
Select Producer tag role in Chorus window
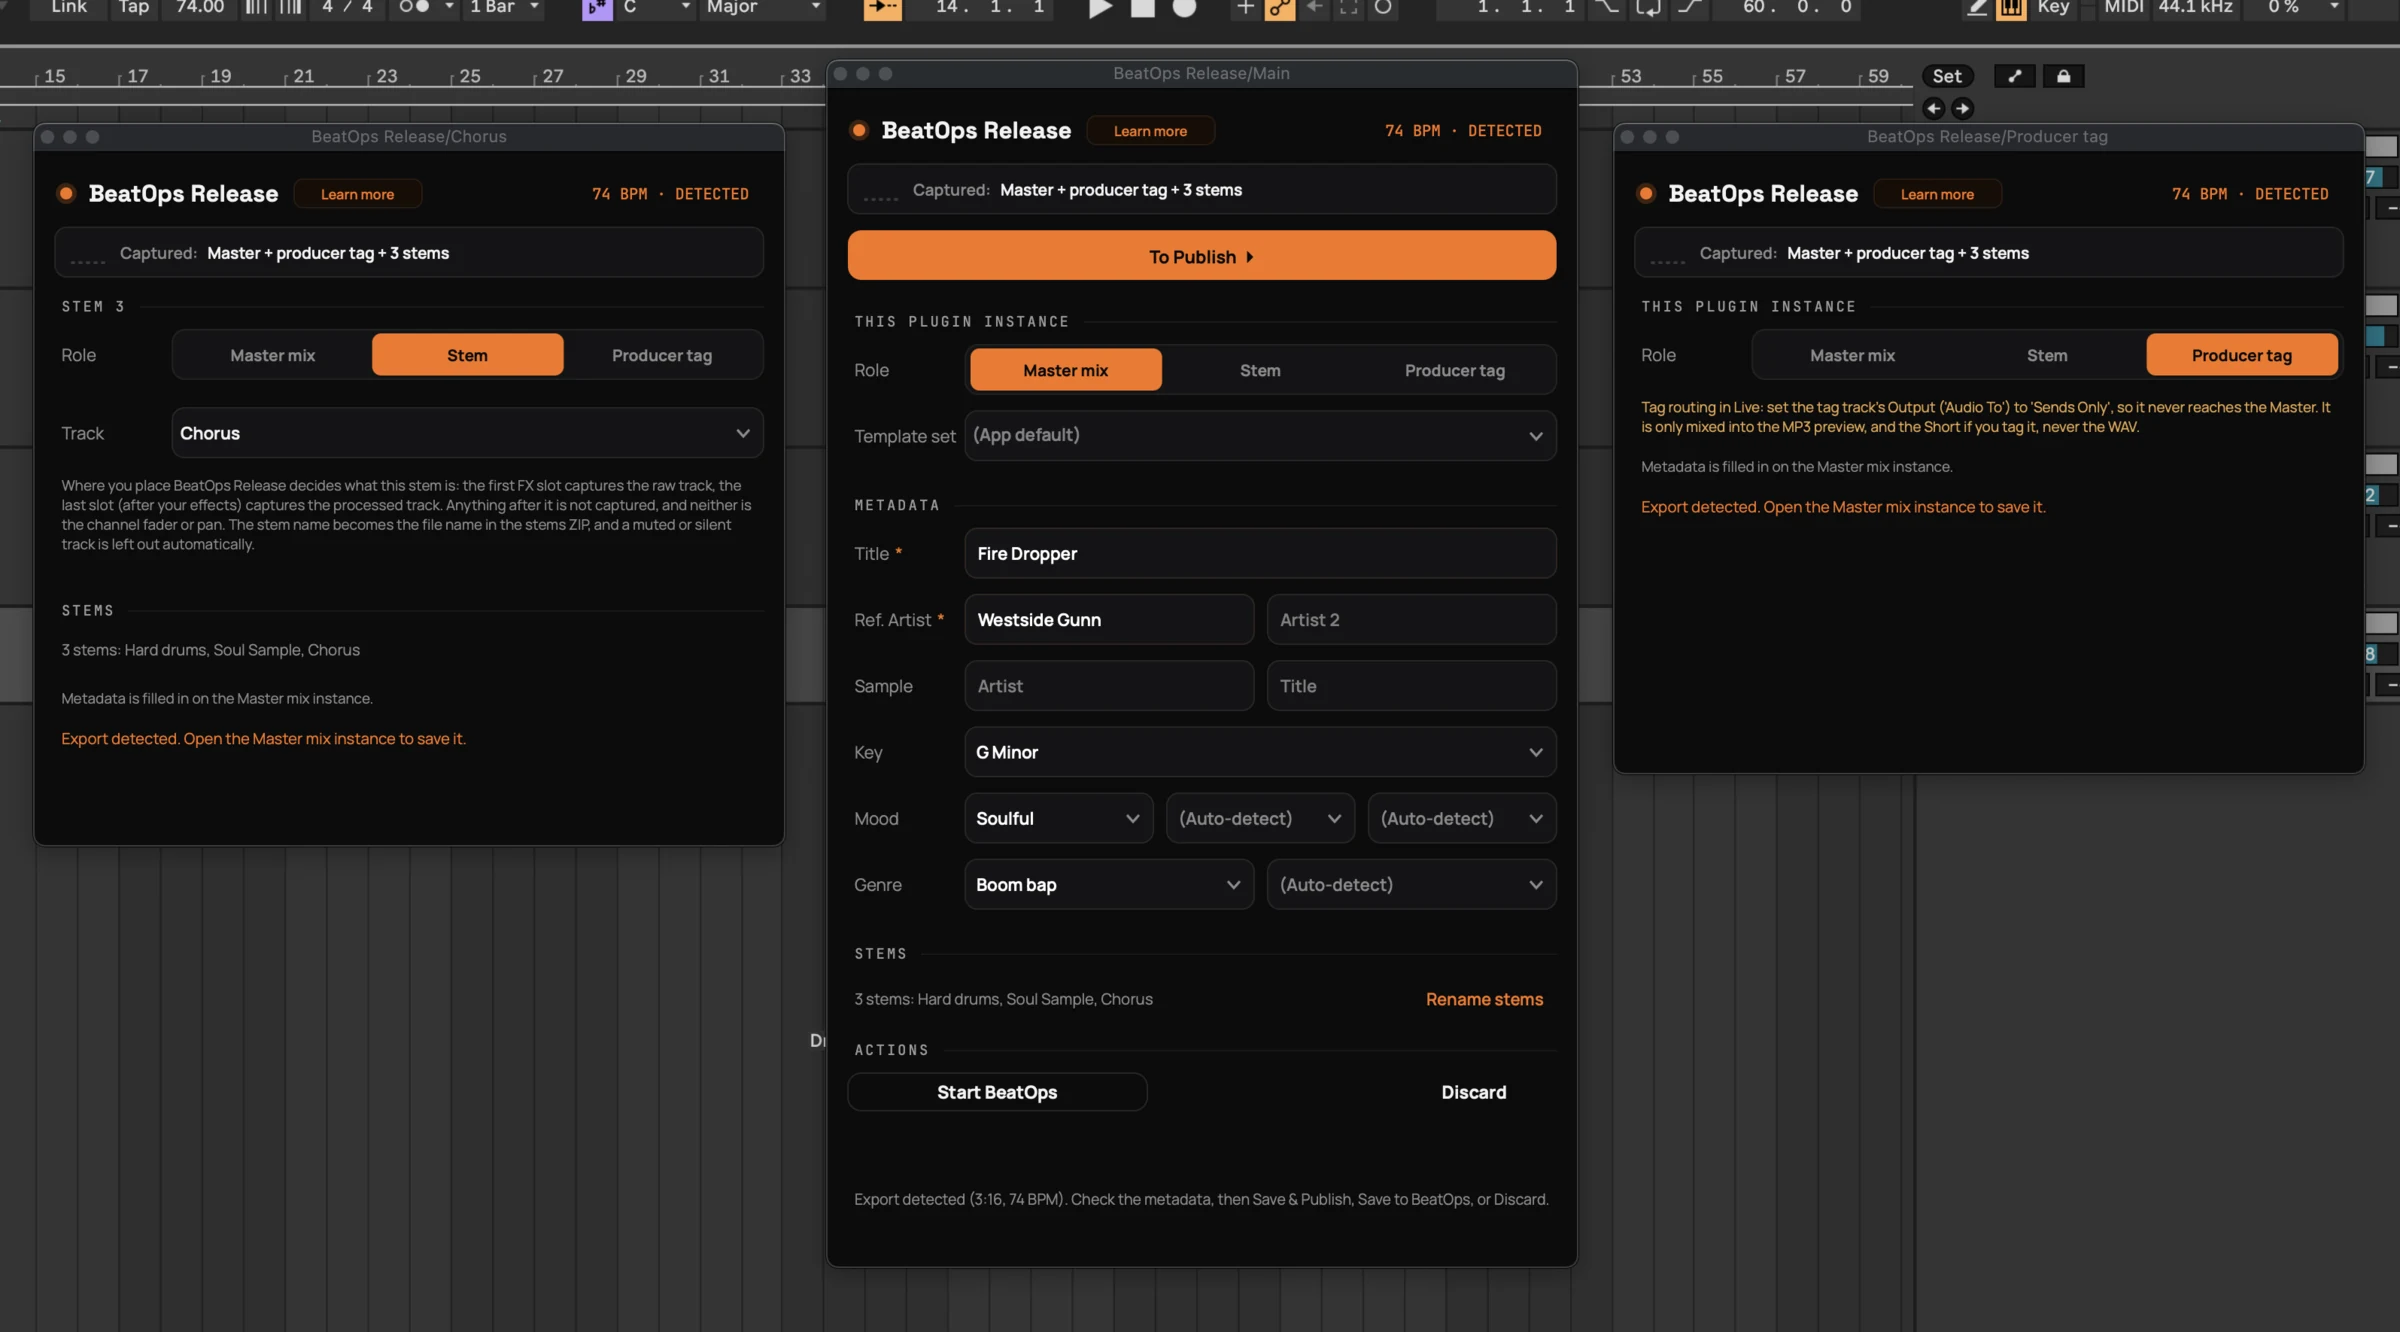[x=662, y=355]
